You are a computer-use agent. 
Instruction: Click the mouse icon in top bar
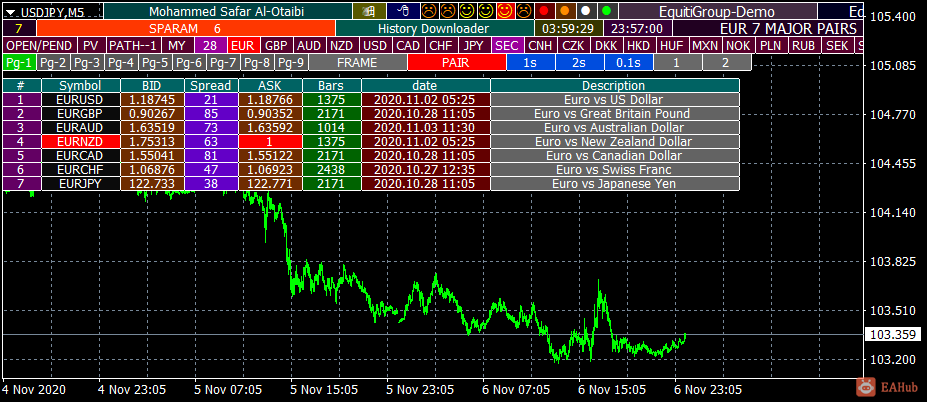(403, 11)
